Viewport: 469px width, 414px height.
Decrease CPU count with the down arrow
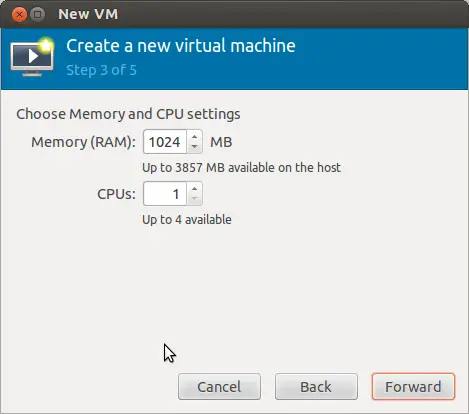pos(194,199)
